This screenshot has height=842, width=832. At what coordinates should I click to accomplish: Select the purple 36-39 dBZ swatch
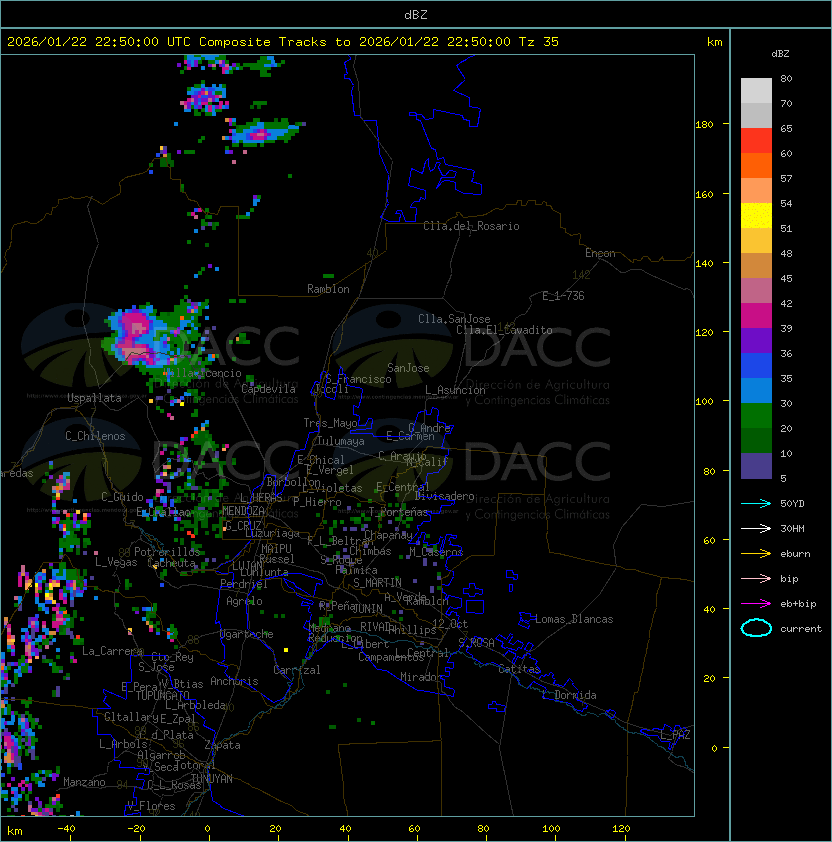coord(756,340)
